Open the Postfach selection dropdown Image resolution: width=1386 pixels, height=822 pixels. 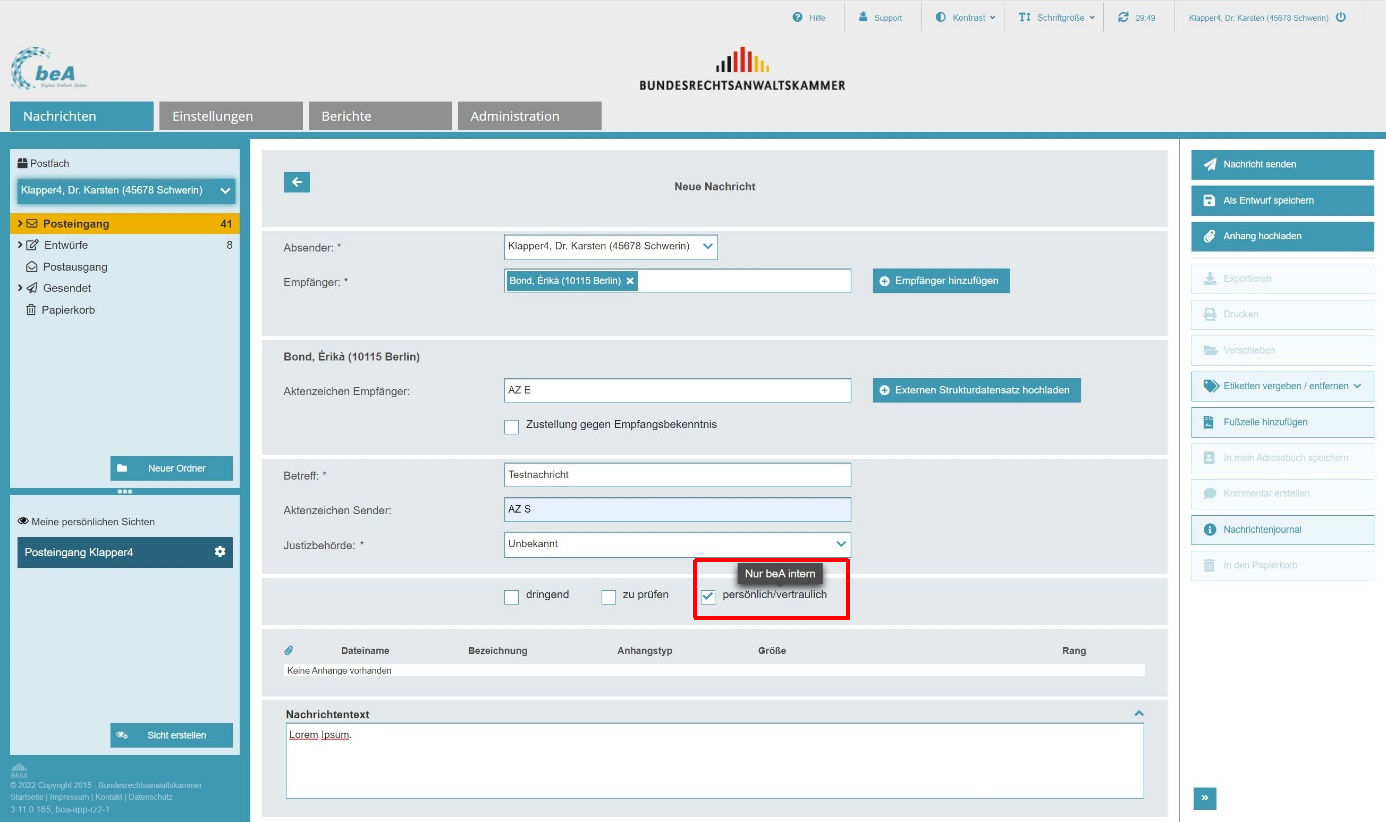coord(126,190)
